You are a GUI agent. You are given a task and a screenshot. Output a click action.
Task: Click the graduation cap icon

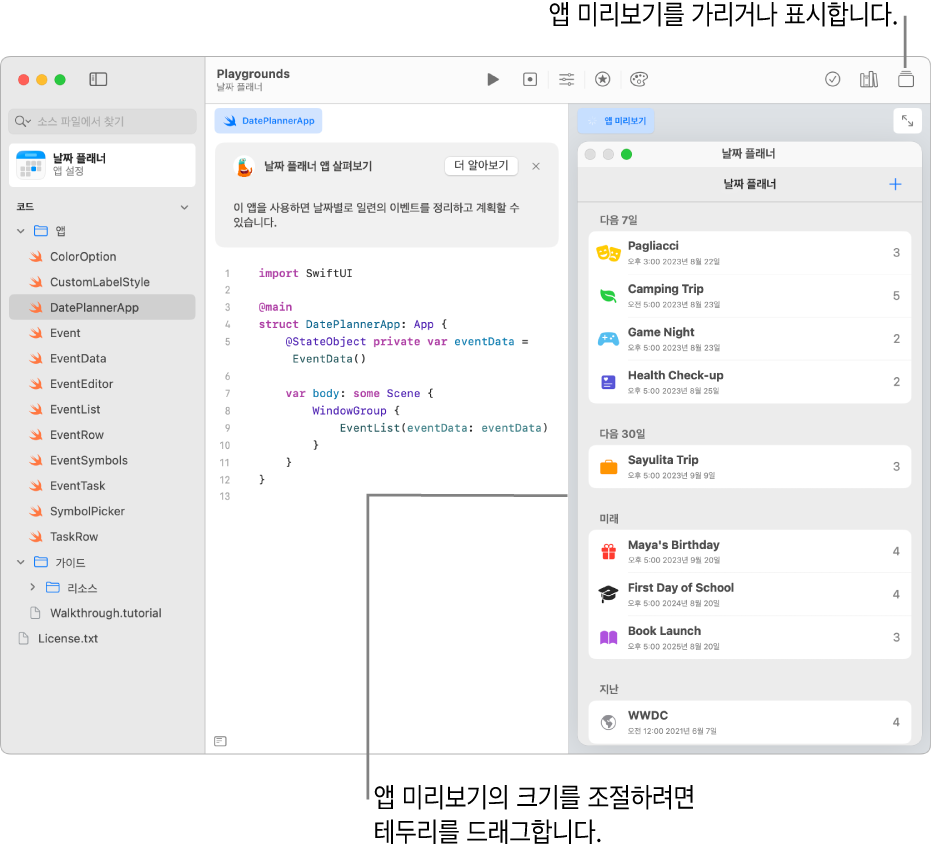[x=609, y=594]
